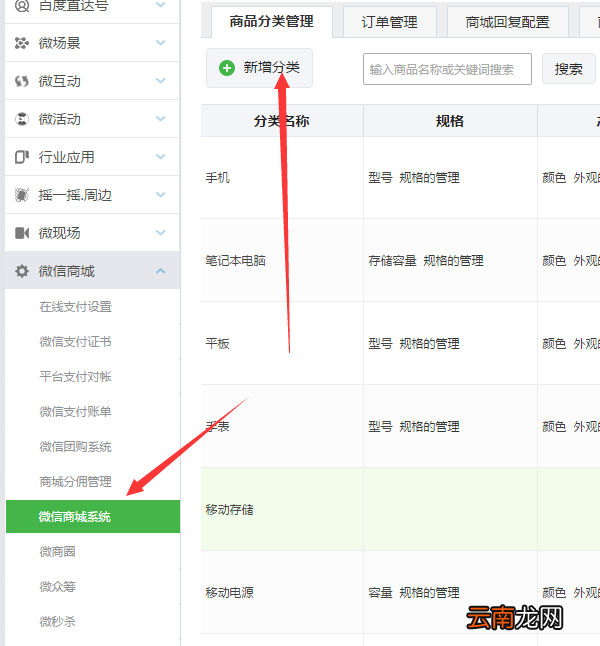Expand the 行业应用 menu chevron
Screen dimensions: 600x646
point(161,157)
